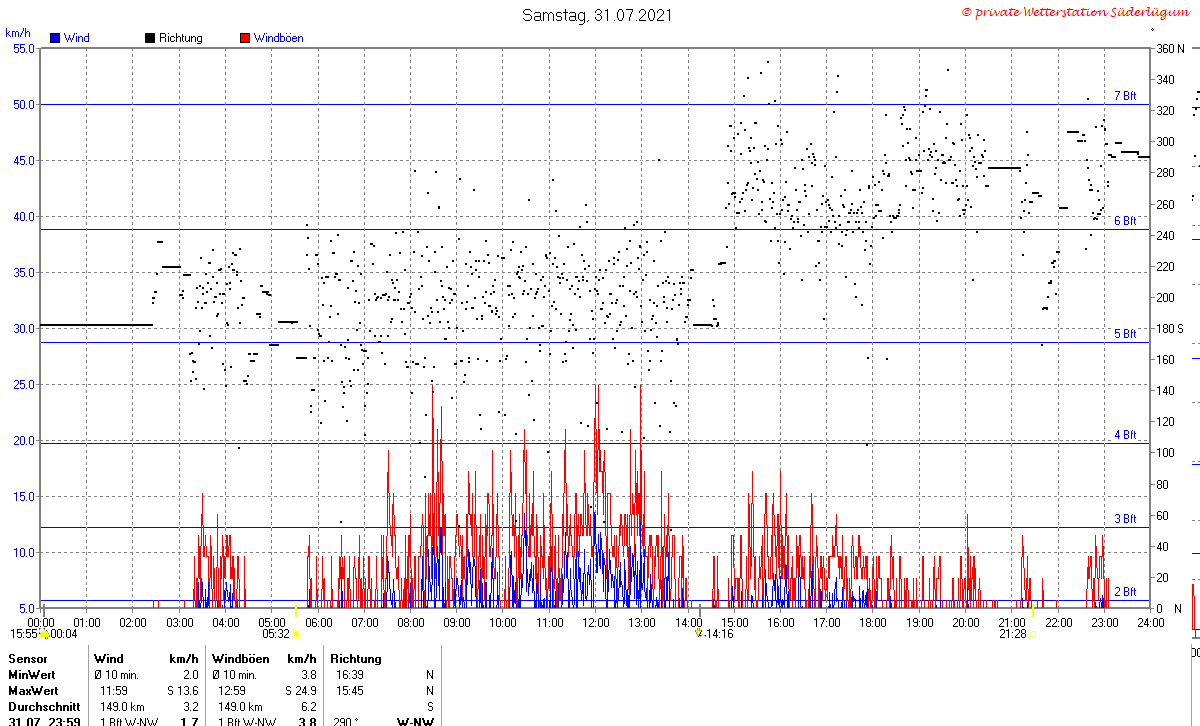
Task: Click the red Windböen legend square
Action: pos(245,38)
